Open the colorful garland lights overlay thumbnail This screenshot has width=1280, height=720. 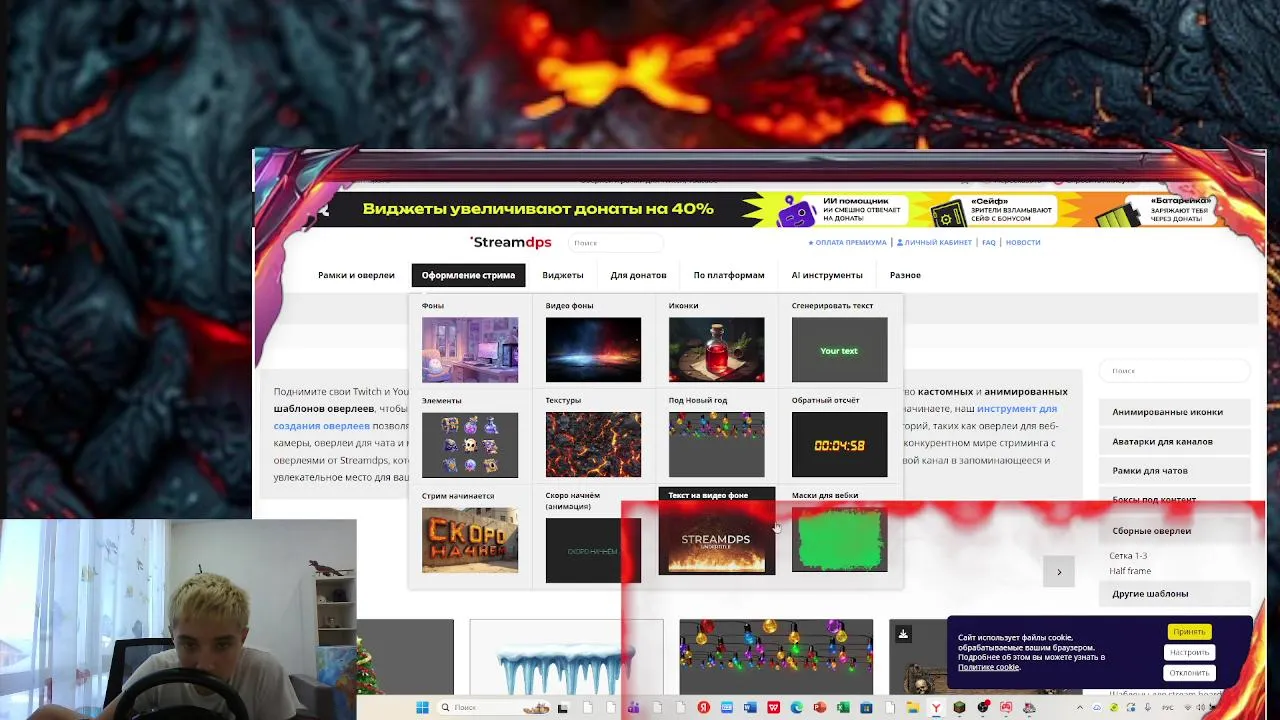point(776,657)
